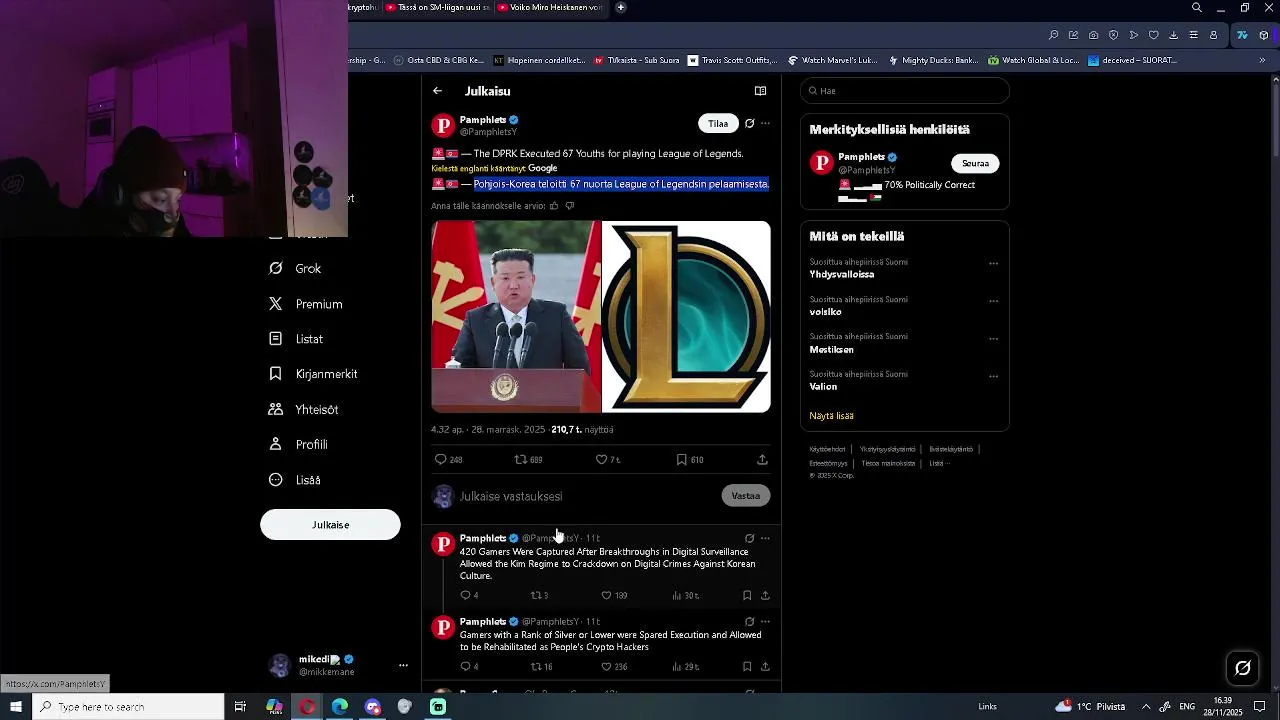The height and width of the screenshot is (720, 1280).
Task: Open the League of Legends logo image
Action: 687,317
